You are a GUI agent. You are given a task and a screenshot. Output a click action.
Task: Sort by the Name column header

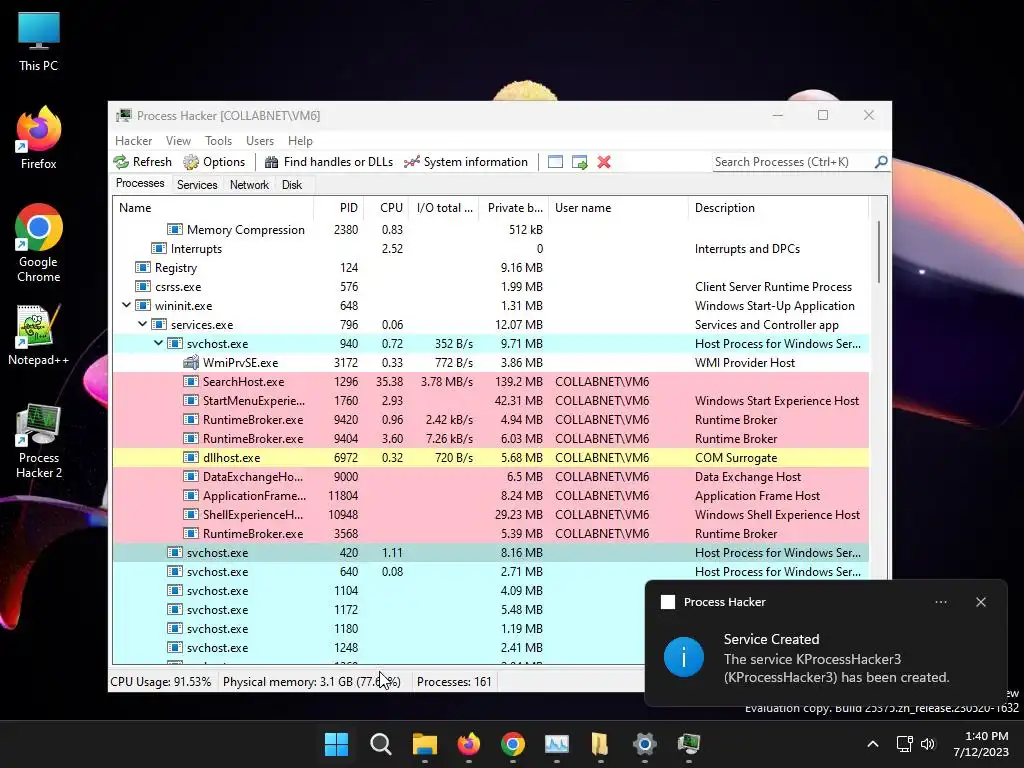(x=213, y=208)
